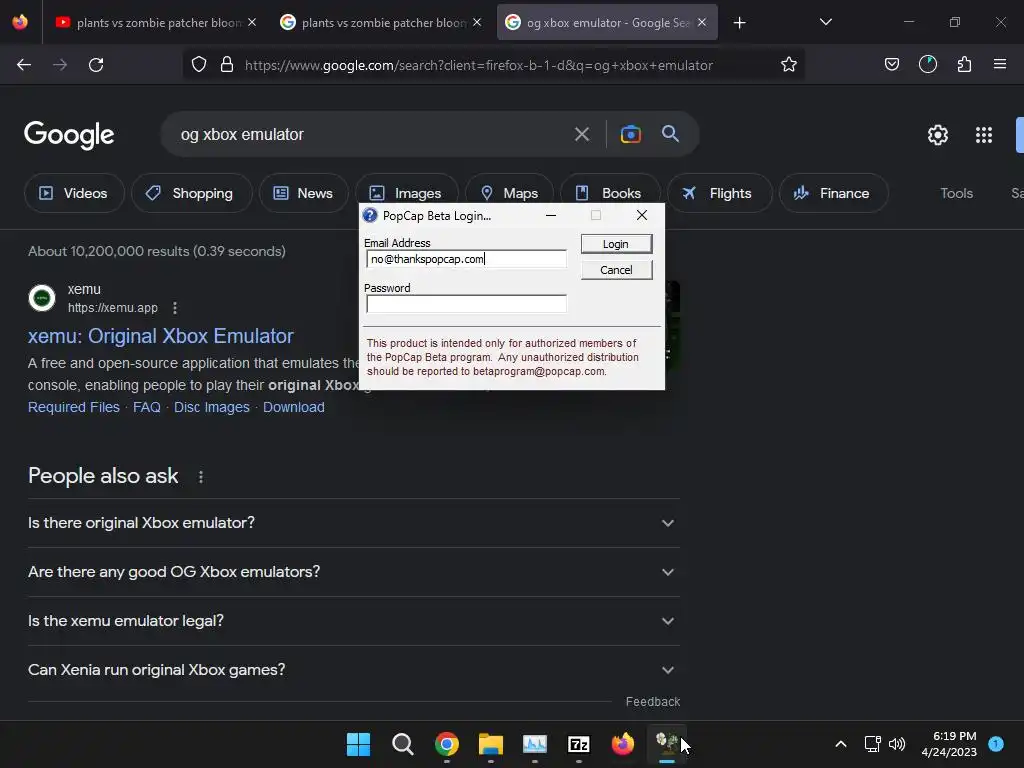Open the Pocket save icon

pyautogui.click(x=891, y=65)
